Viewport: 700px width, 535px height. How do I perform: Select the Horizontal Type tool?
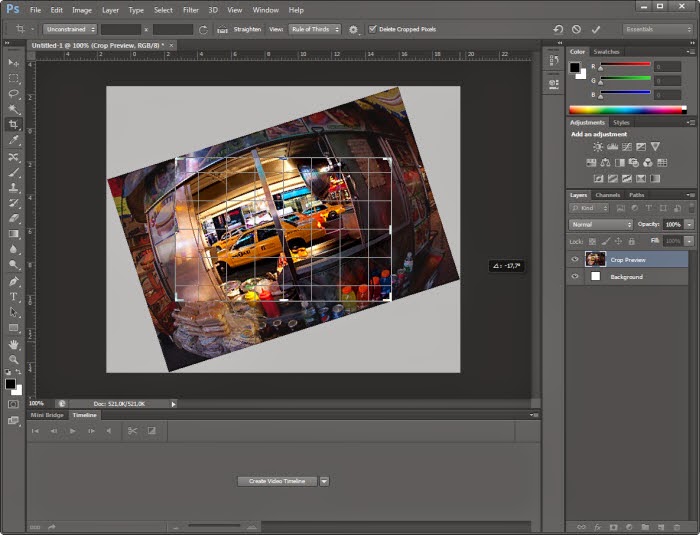pos(13,297)
